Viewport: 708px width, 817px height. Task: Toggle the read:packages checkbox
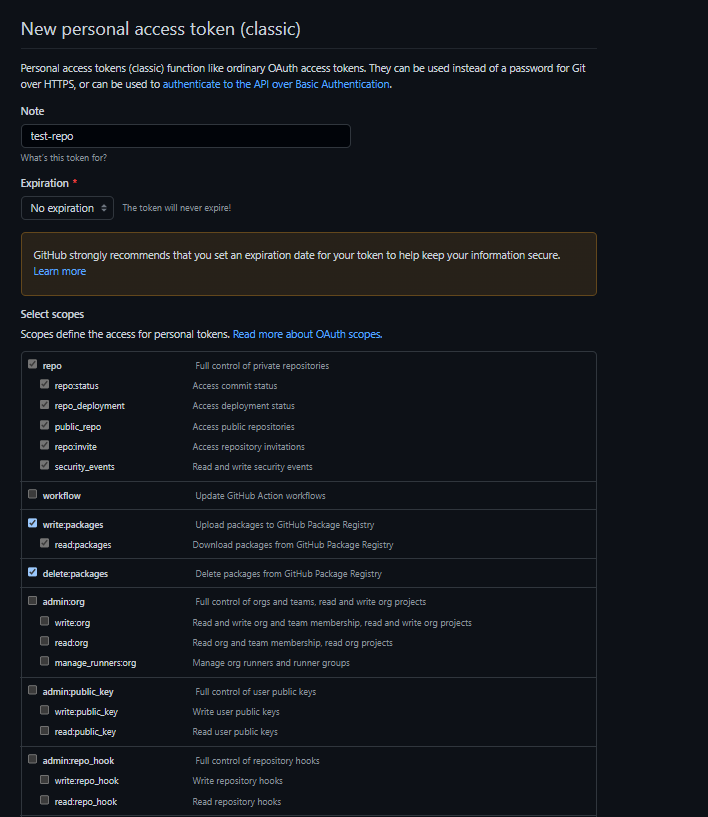(45, 544)
